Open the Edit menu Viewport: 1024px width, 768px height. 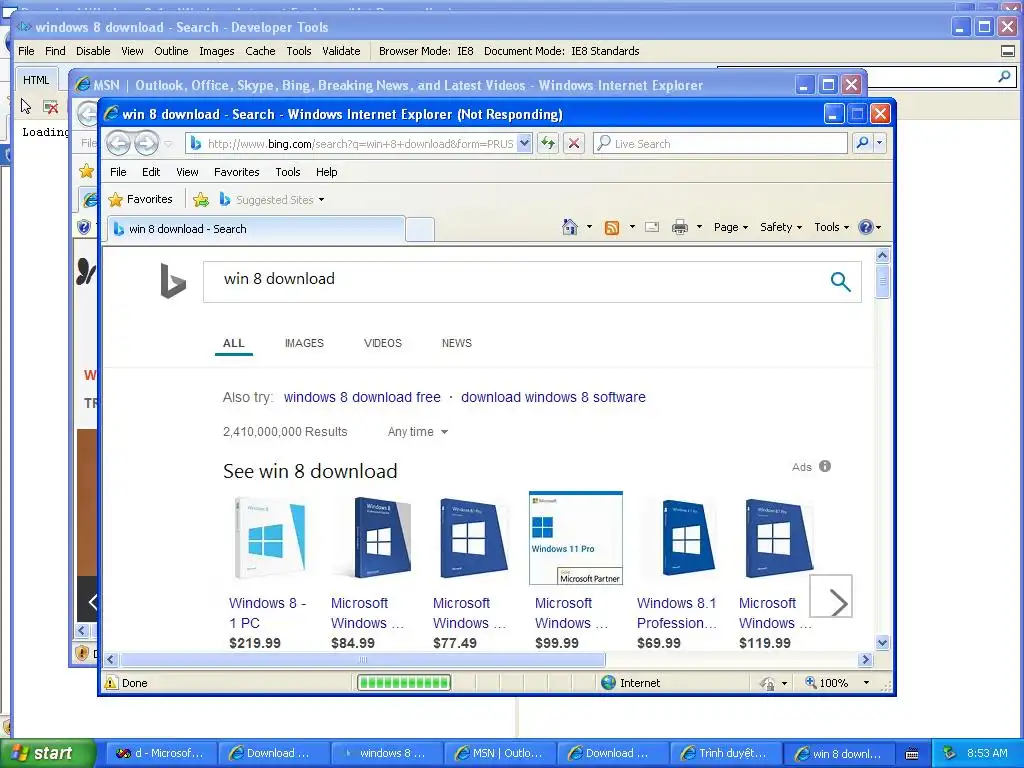tap(151, 172)
